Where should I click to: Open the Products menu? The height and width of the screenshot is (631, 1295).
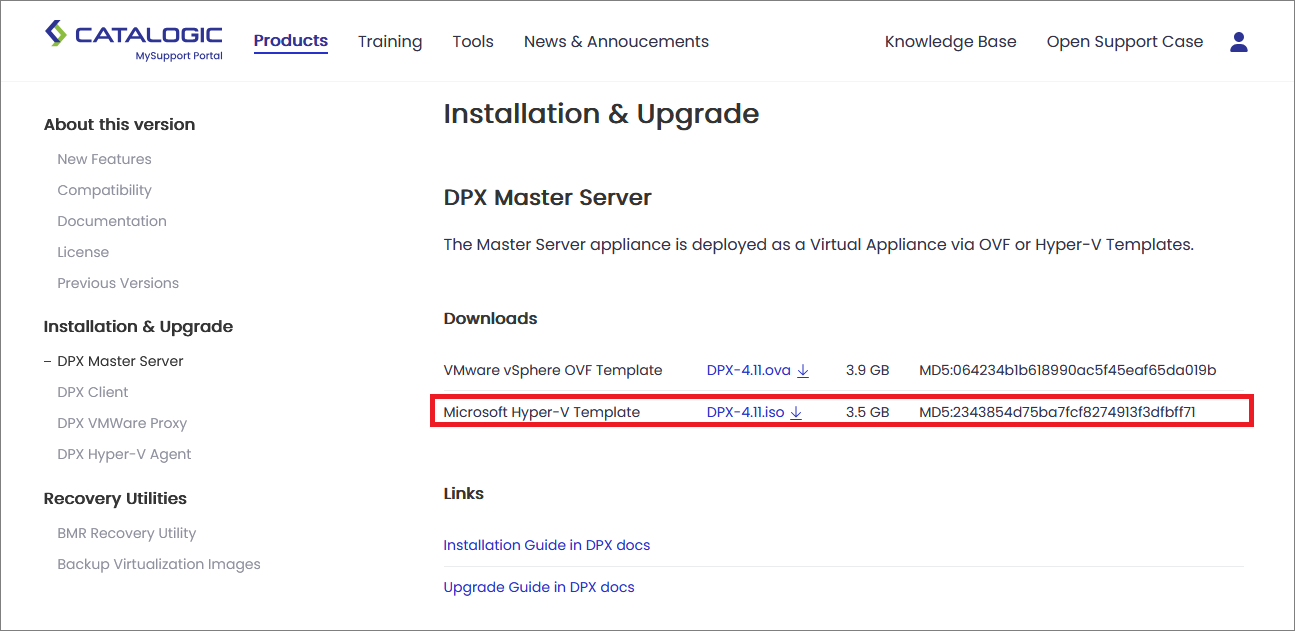pos(290,41)
